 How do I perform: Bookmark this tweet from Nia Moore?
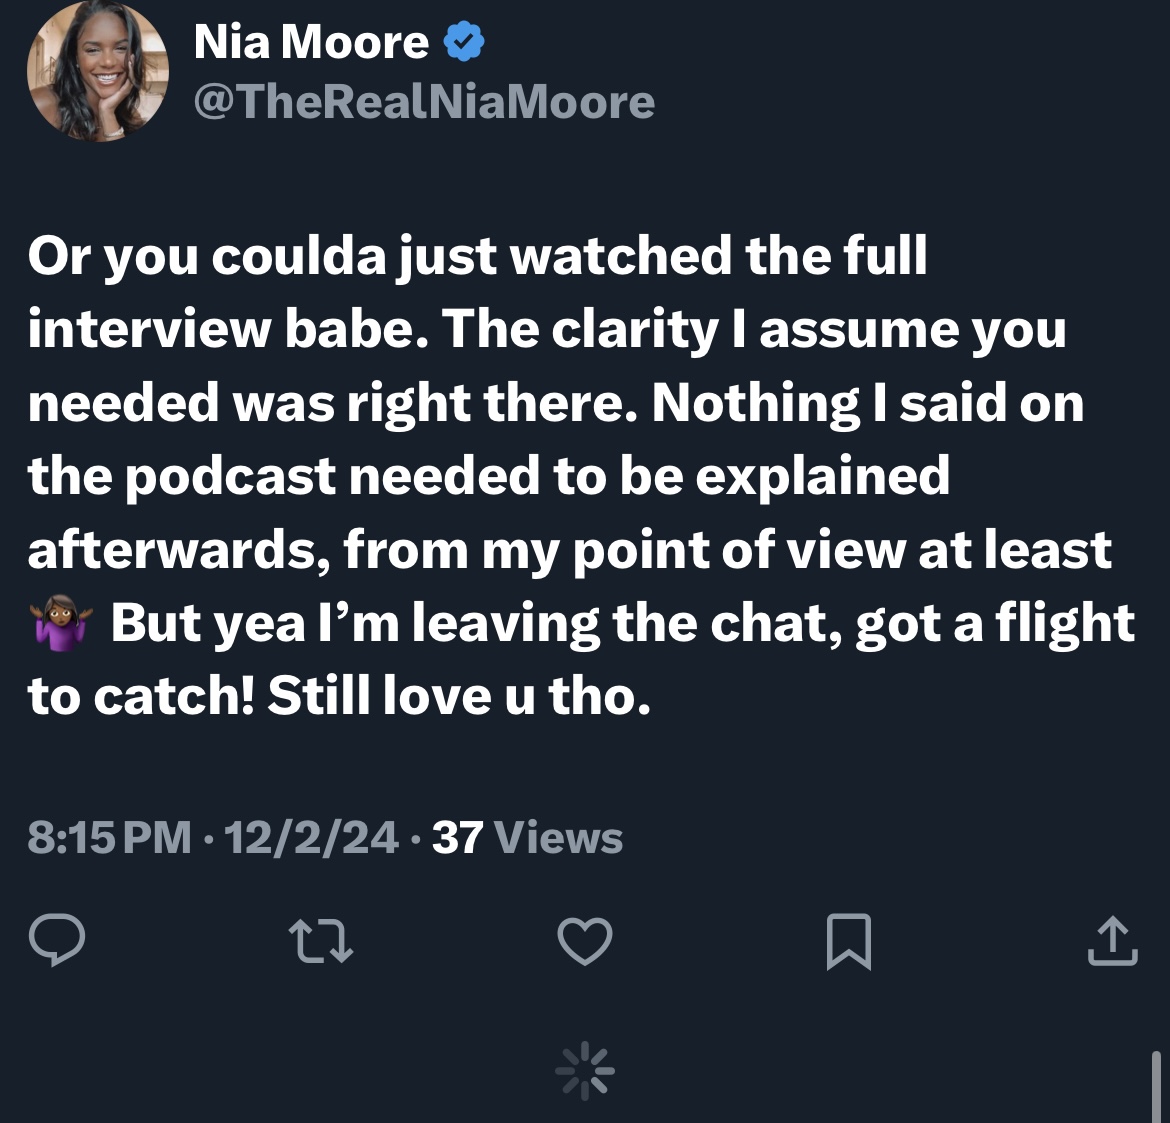pos(848,941)
